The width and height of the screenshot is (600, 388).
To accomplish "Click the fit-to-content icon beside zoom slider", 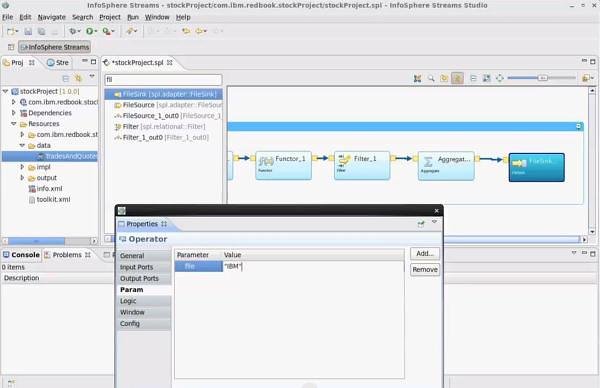I will pyautogui.click(x=500, y=78).
